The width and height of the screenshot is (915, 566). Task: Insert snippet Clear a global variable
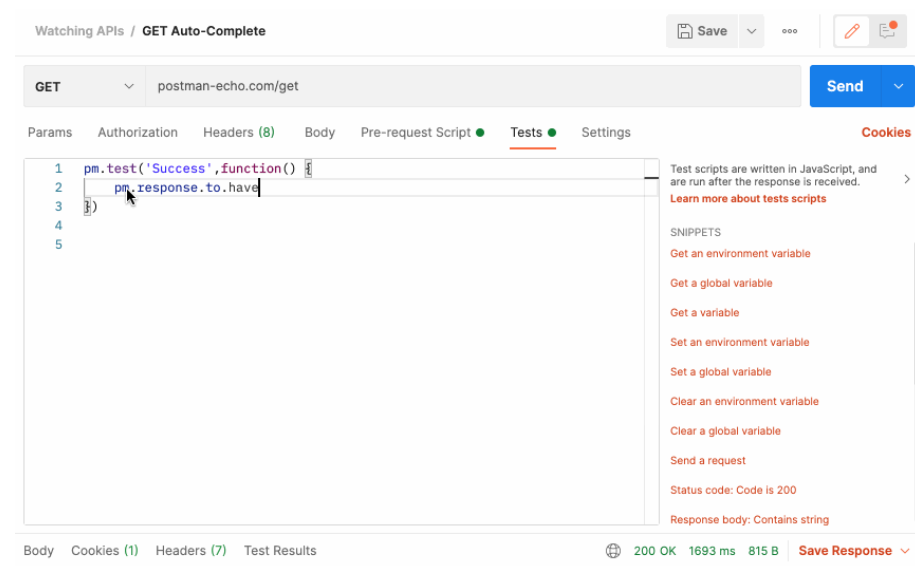[x=725, y=431]
